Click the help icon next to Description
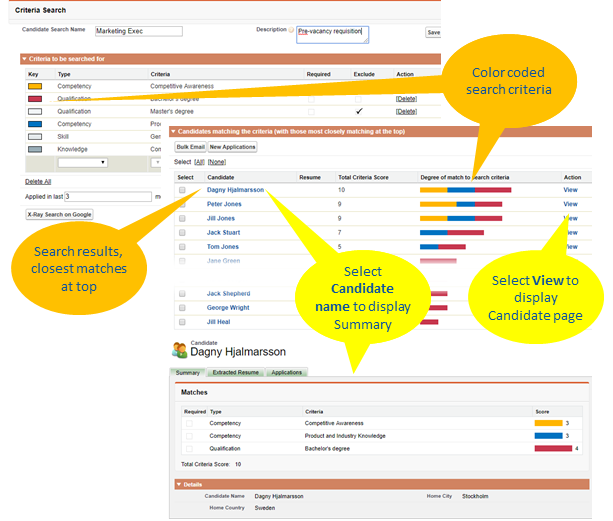Viewport: 613px width, 521px height. [x=293, y=31]
